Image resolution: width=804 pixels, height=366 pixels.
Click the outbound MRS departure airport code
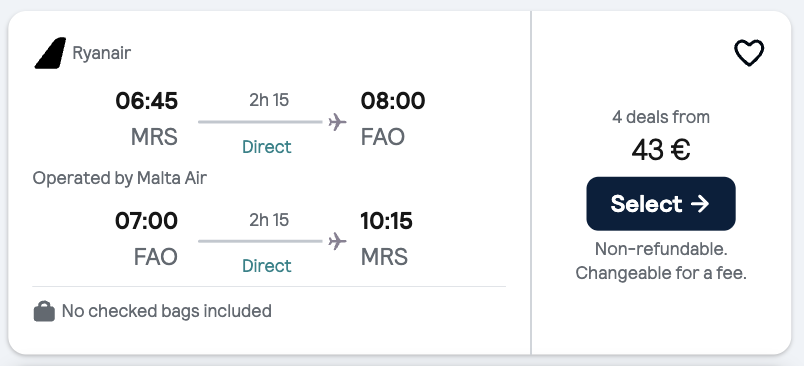[154, 137]
